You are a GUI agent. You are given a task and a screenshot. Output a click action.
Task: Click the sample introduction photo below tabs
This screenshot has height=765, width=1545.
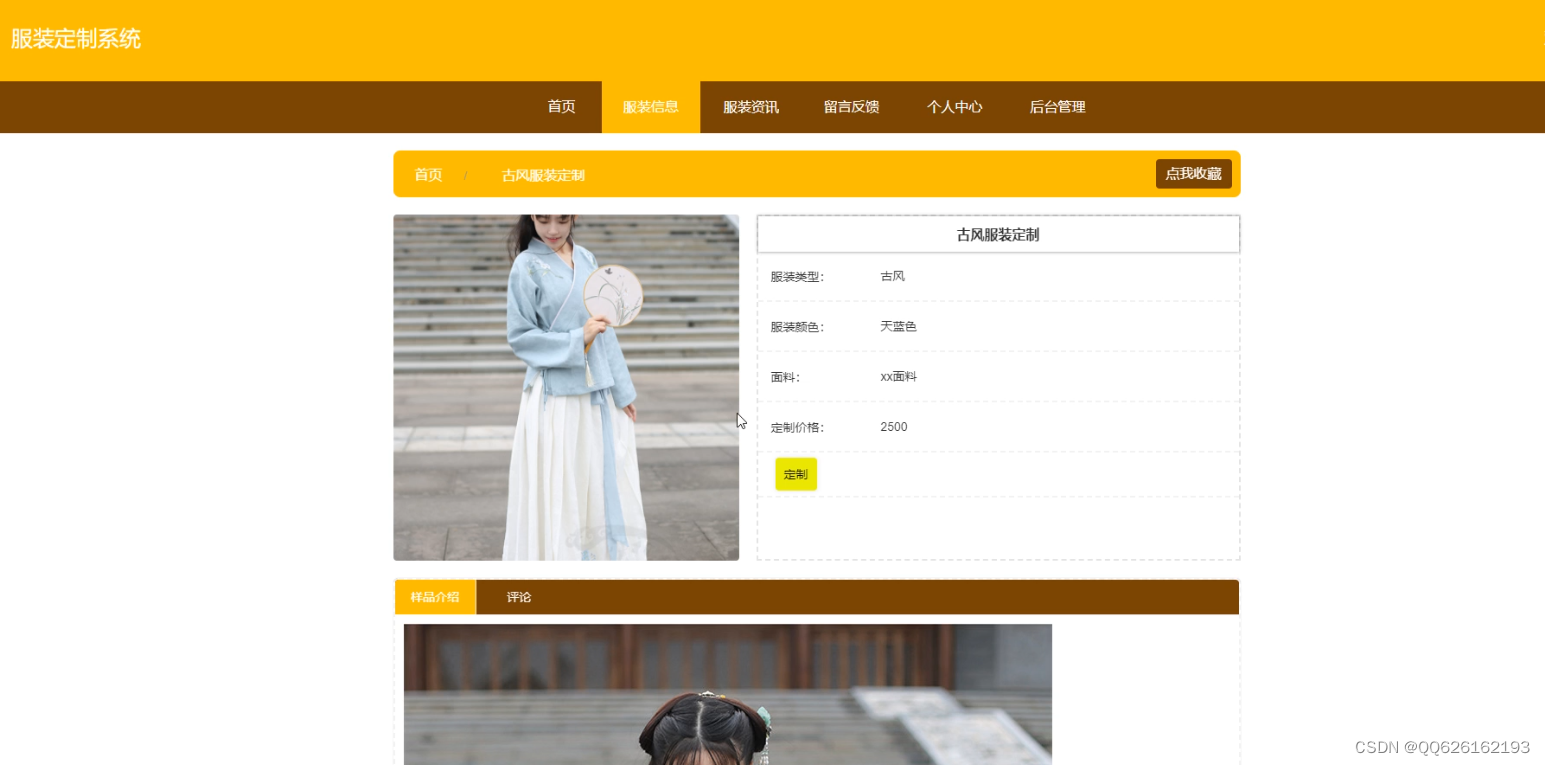click(728, 694)
